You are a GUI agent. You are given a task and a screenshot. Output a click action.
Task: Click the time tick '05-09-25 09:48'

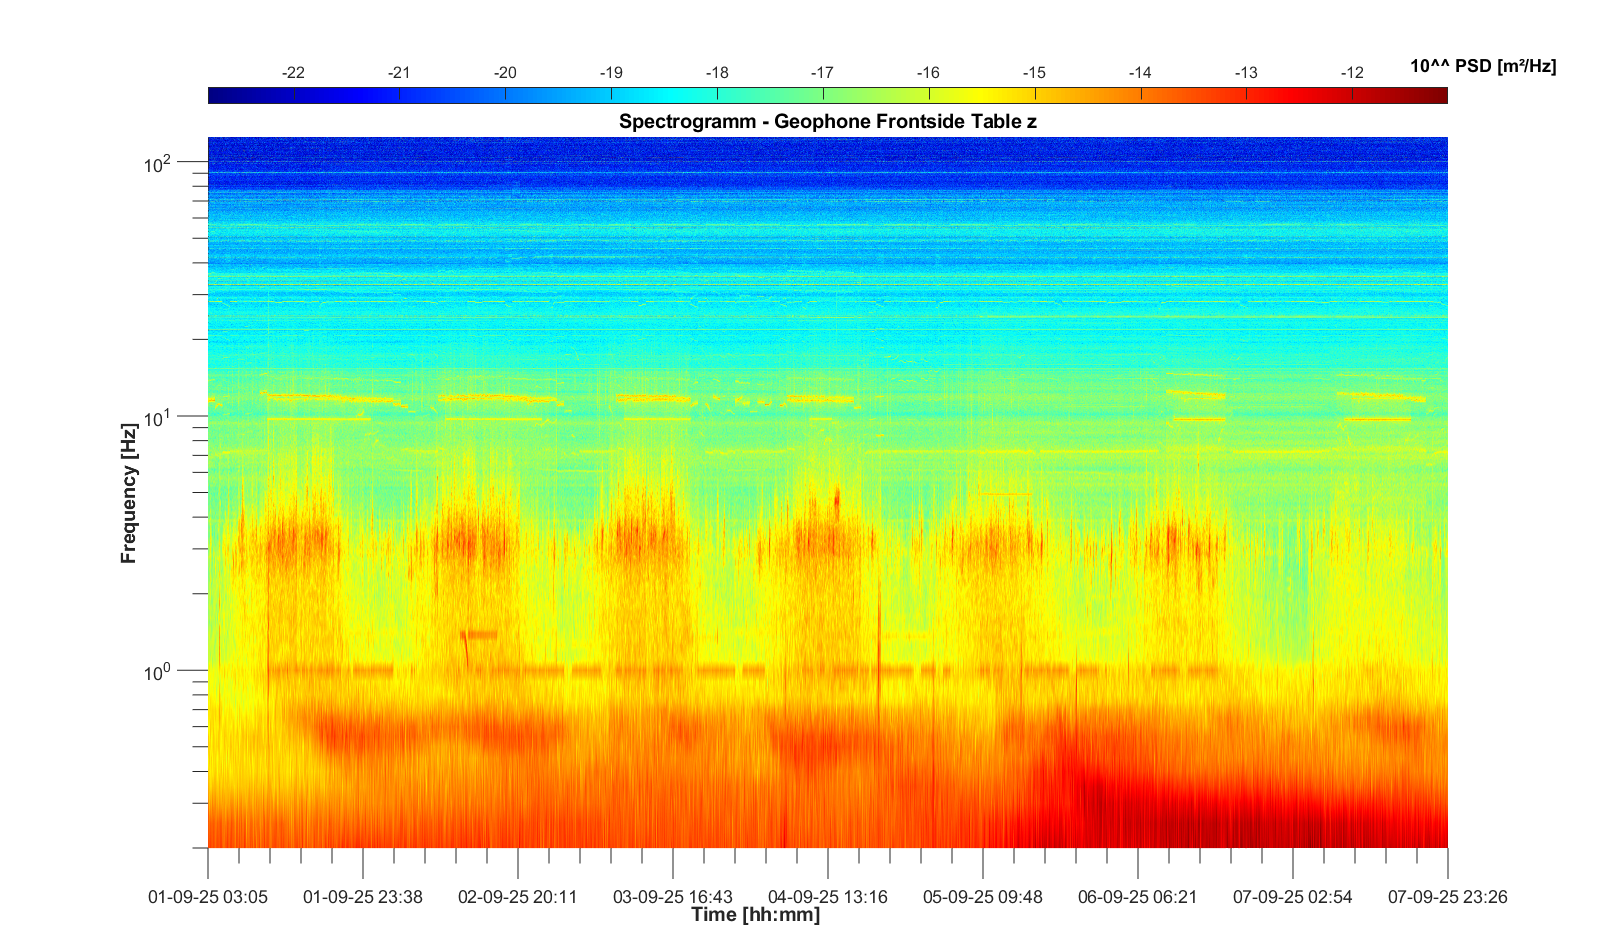coord(982,897)
